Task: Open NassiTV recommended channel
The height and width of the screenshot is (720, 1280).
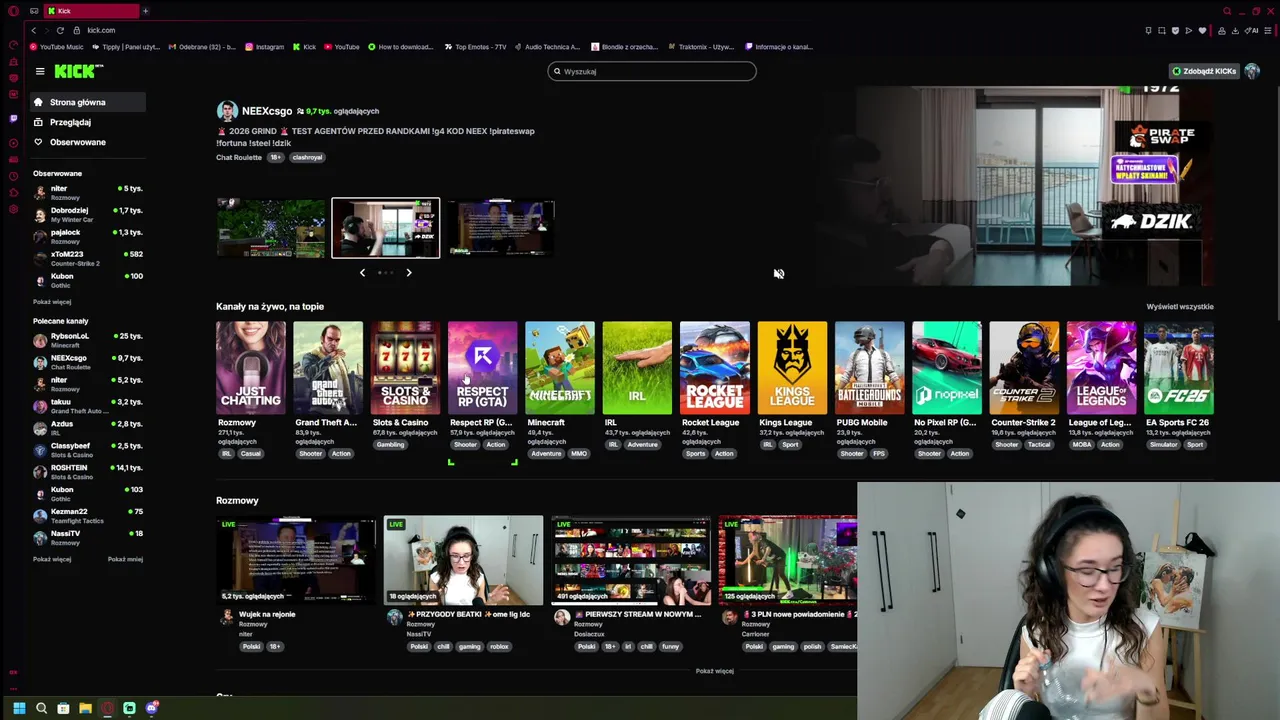Action: click(88, 538)
